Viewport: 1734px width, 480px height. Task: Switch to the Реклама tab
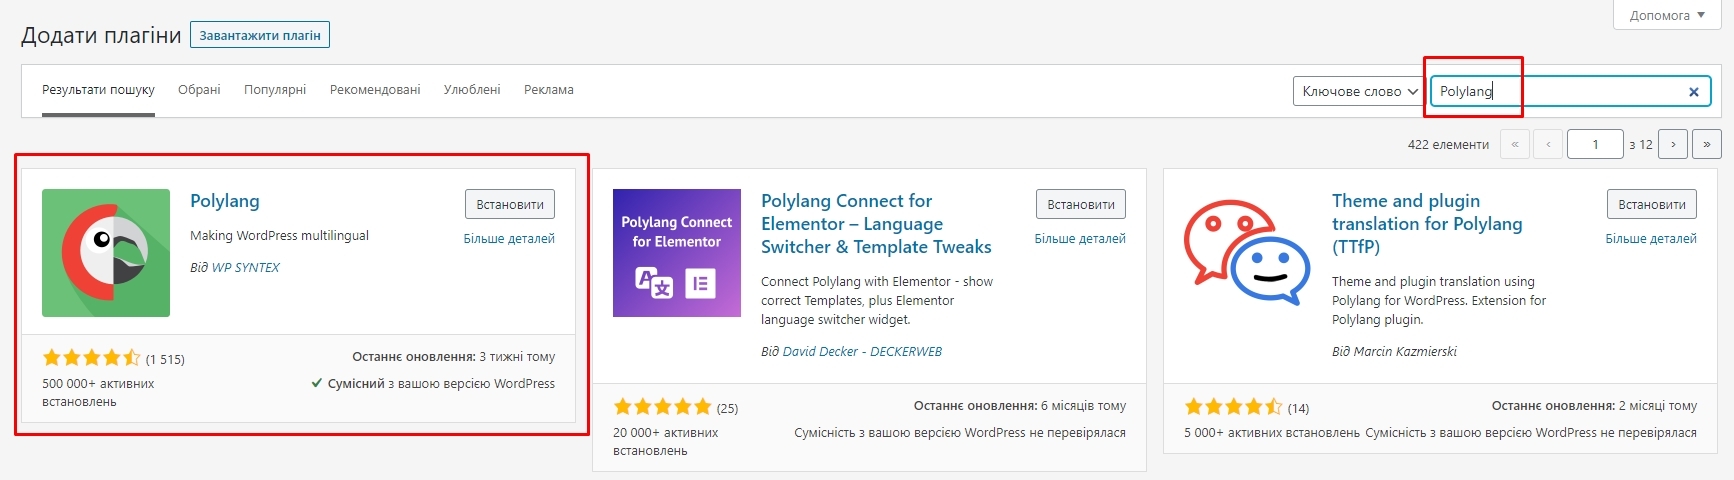(x=549, y=90)
